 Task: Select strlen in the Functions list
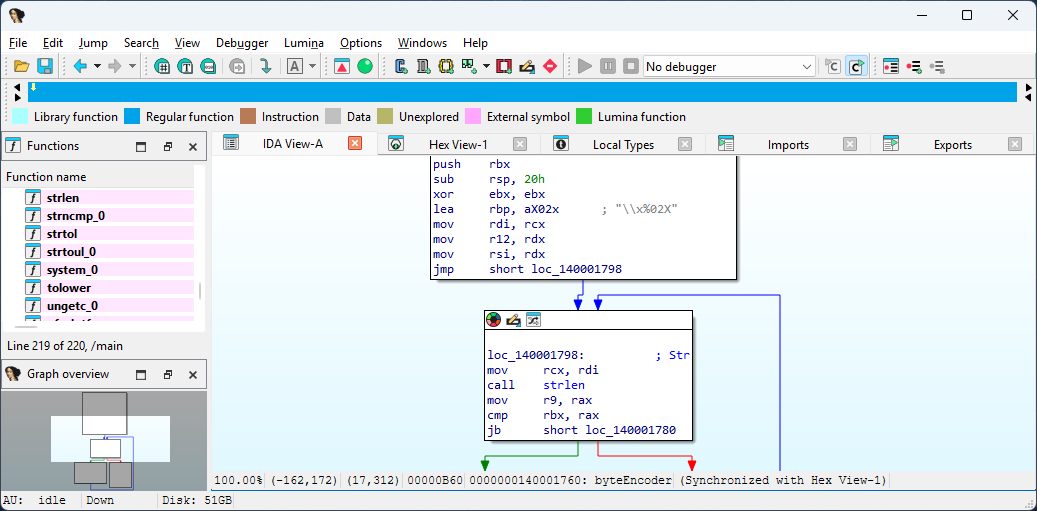coord(63,198)
